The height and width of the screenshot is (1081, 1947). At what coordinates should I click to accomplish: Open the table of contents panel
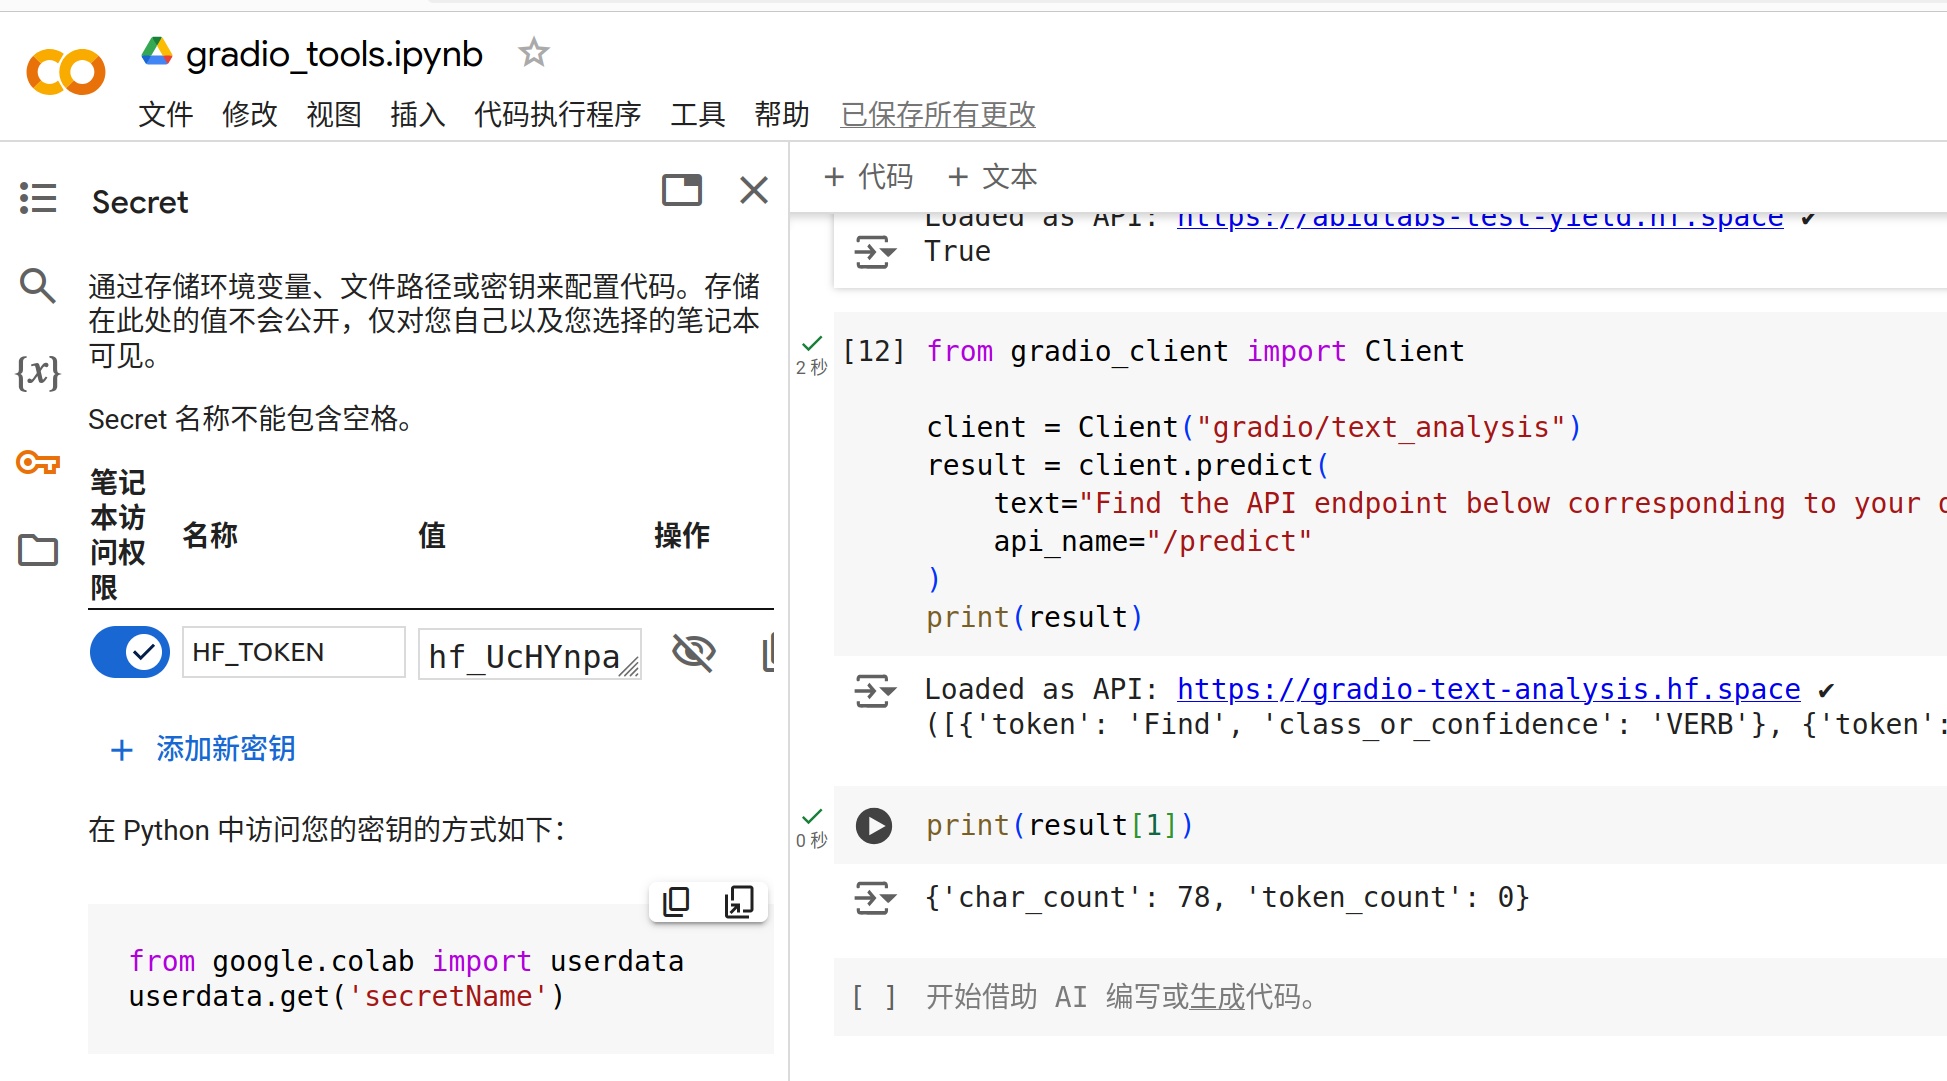click(x=37, y=198)
